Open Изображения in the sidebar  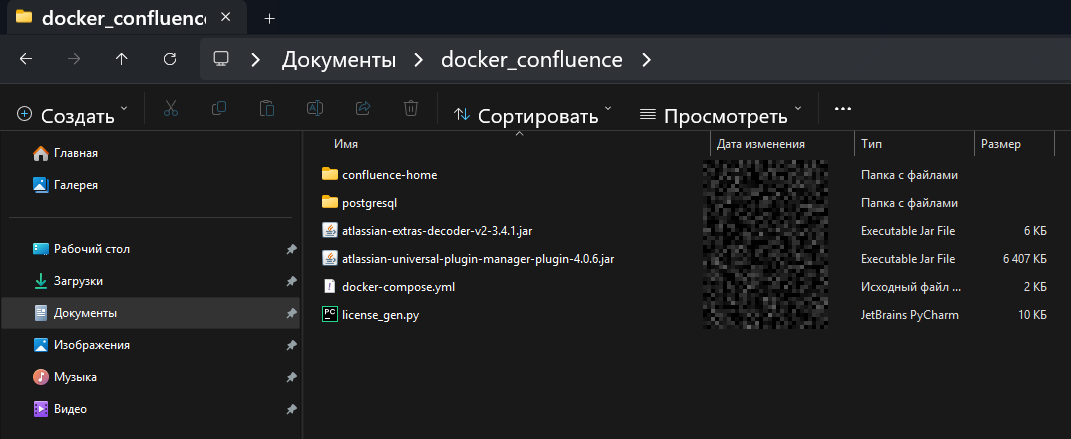(92, 345)
